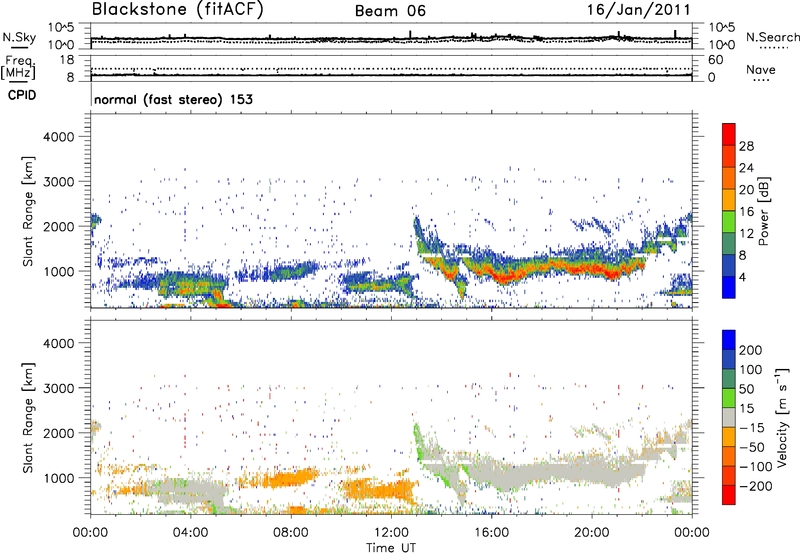This screenshot has width=800, height=554.
Task: Click the '60' Nave axis tick
Action: click(715, 60)
